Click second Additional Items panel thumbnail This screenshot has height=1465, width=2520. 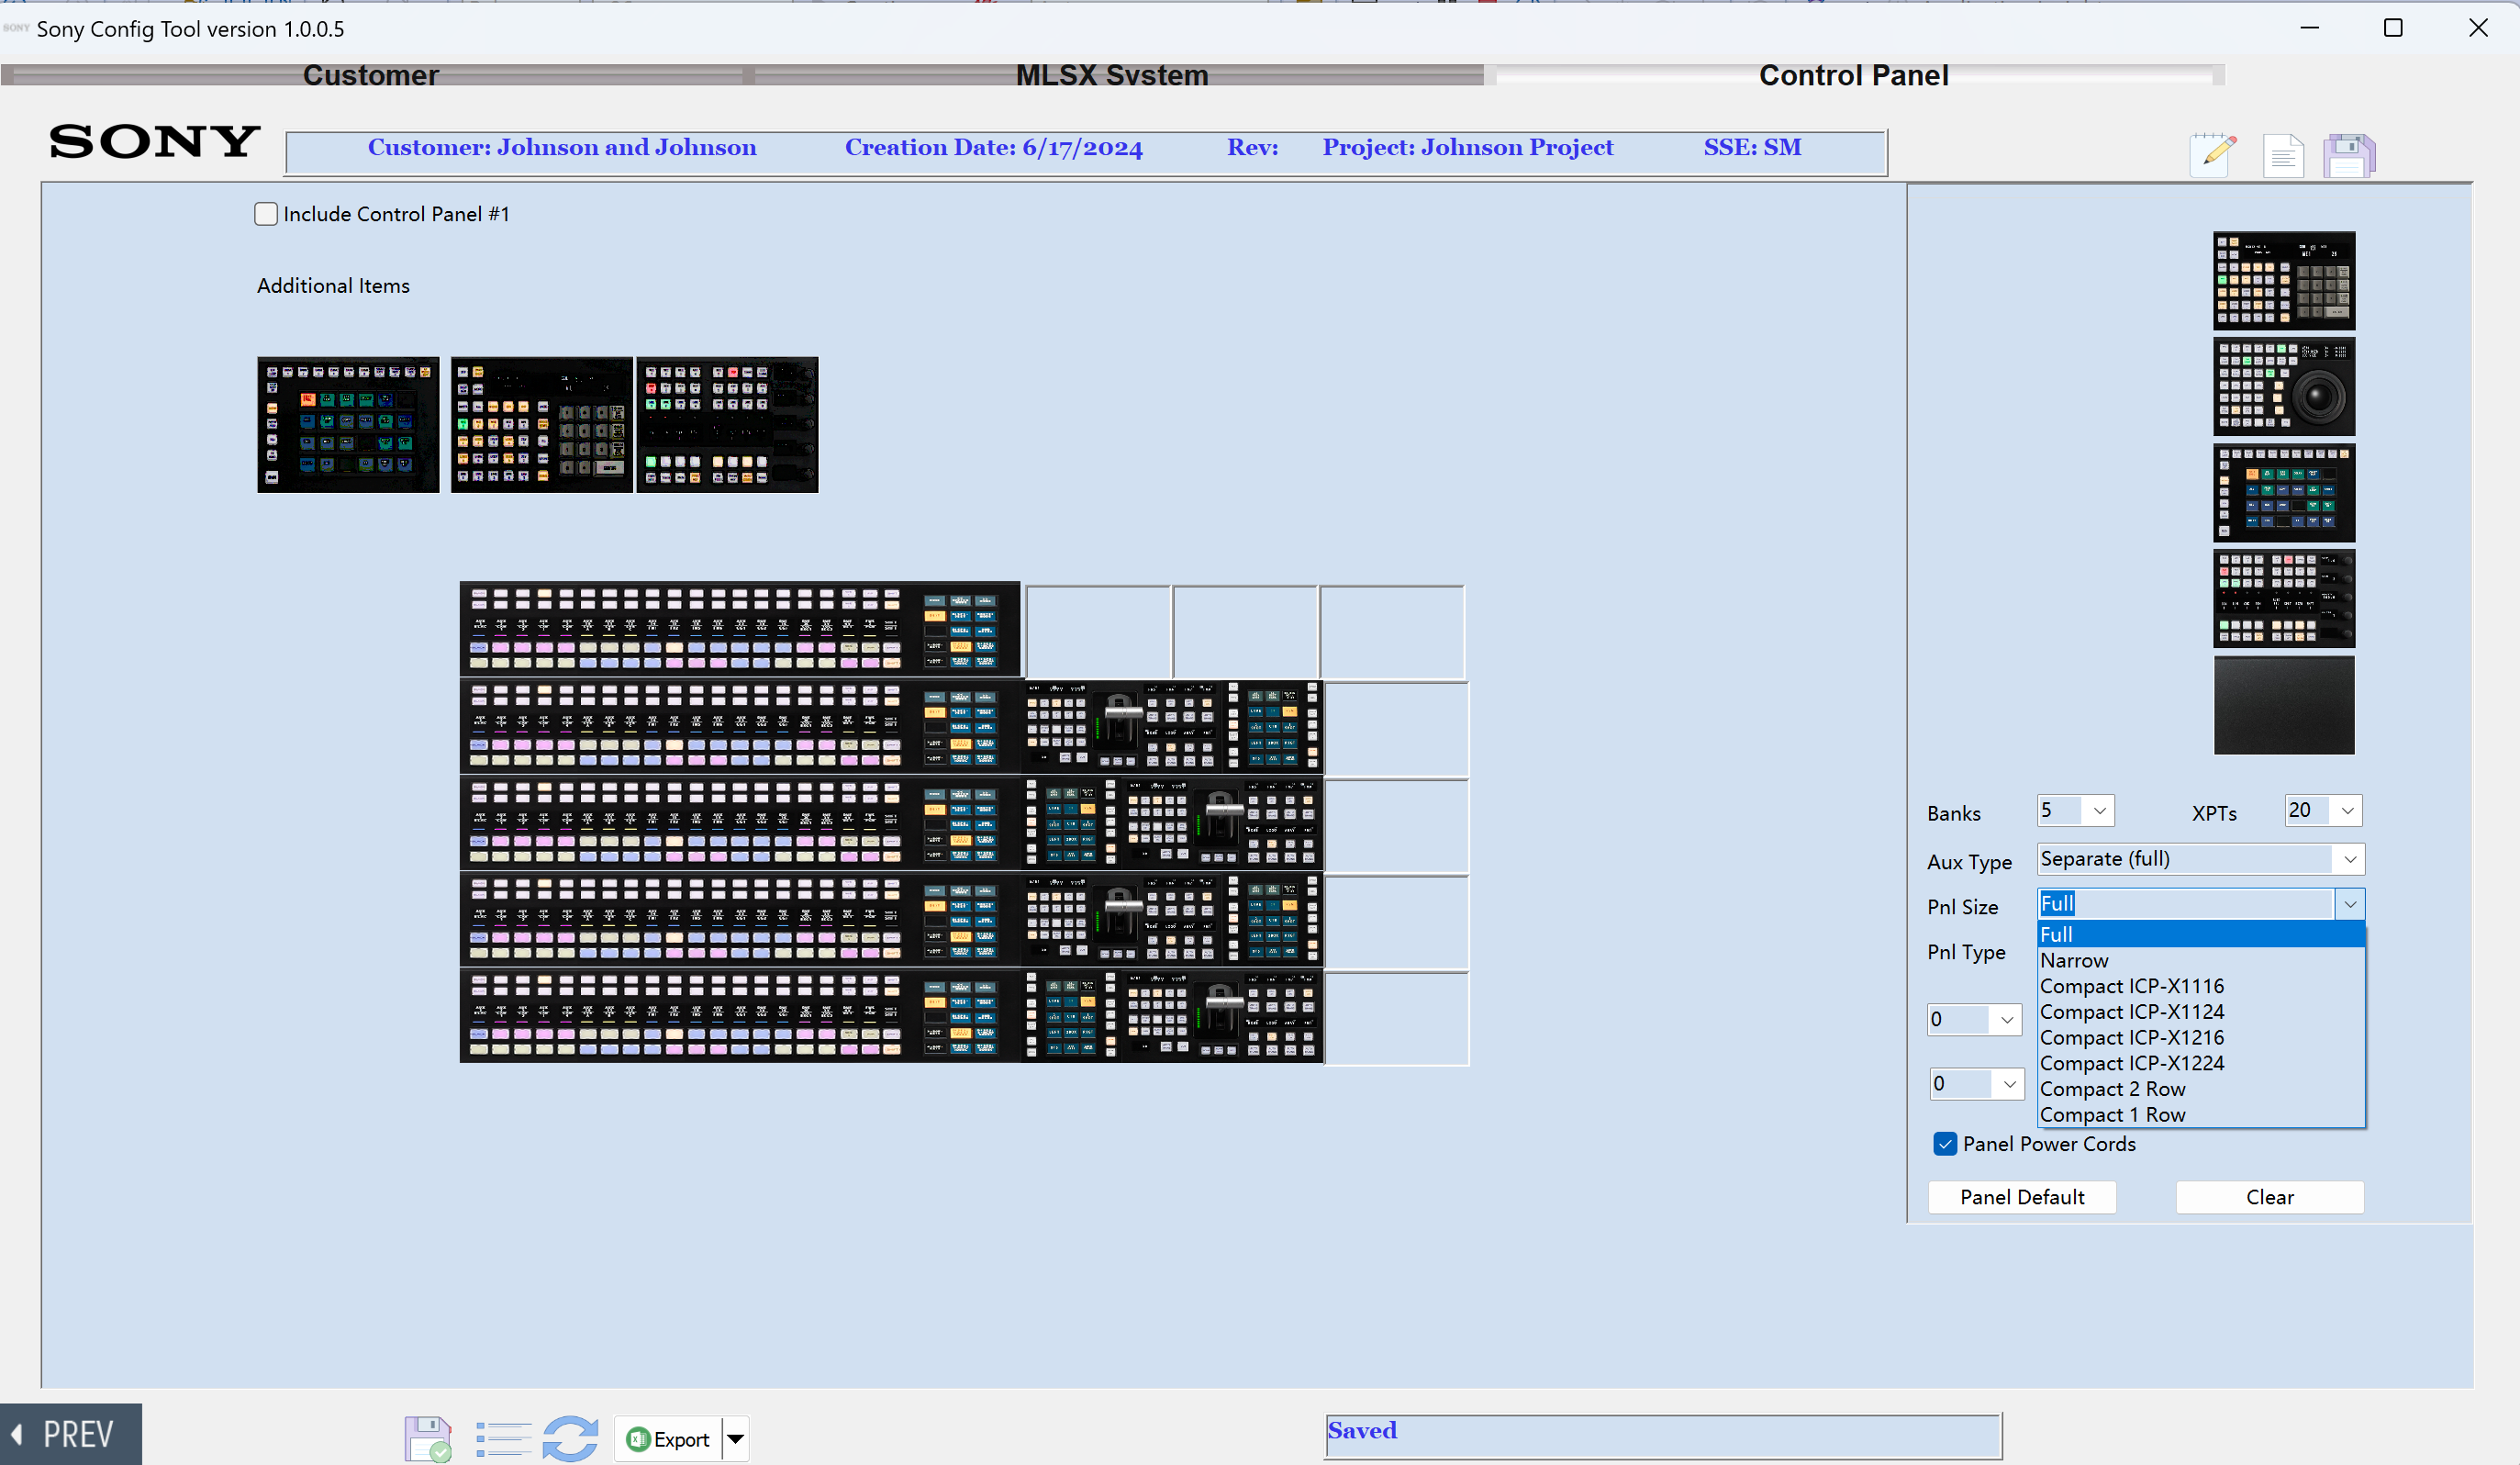[x=541, y=424]
